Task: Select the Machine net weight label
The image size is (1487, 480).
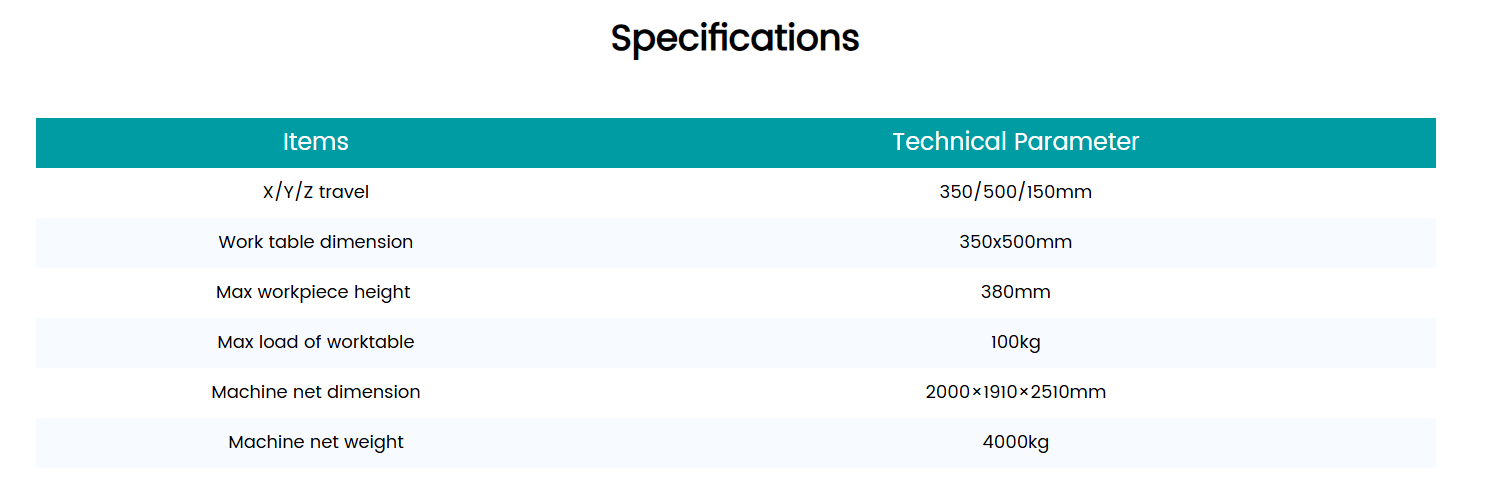Action: pyautogui.click(x=316, y=442)
